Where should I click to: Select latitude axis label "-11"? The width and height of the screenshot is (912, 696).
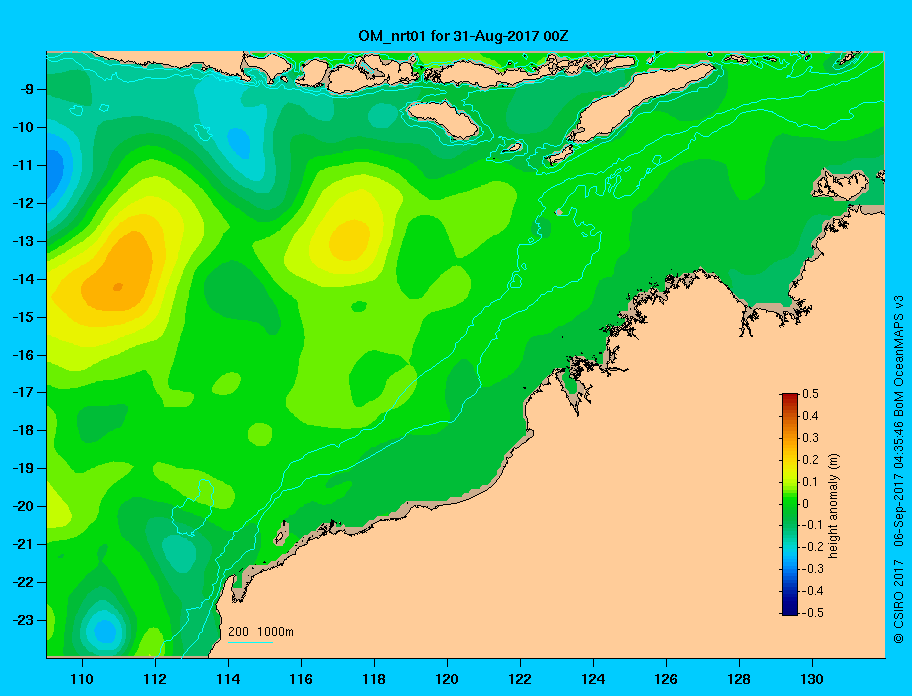tap(23, 165)
